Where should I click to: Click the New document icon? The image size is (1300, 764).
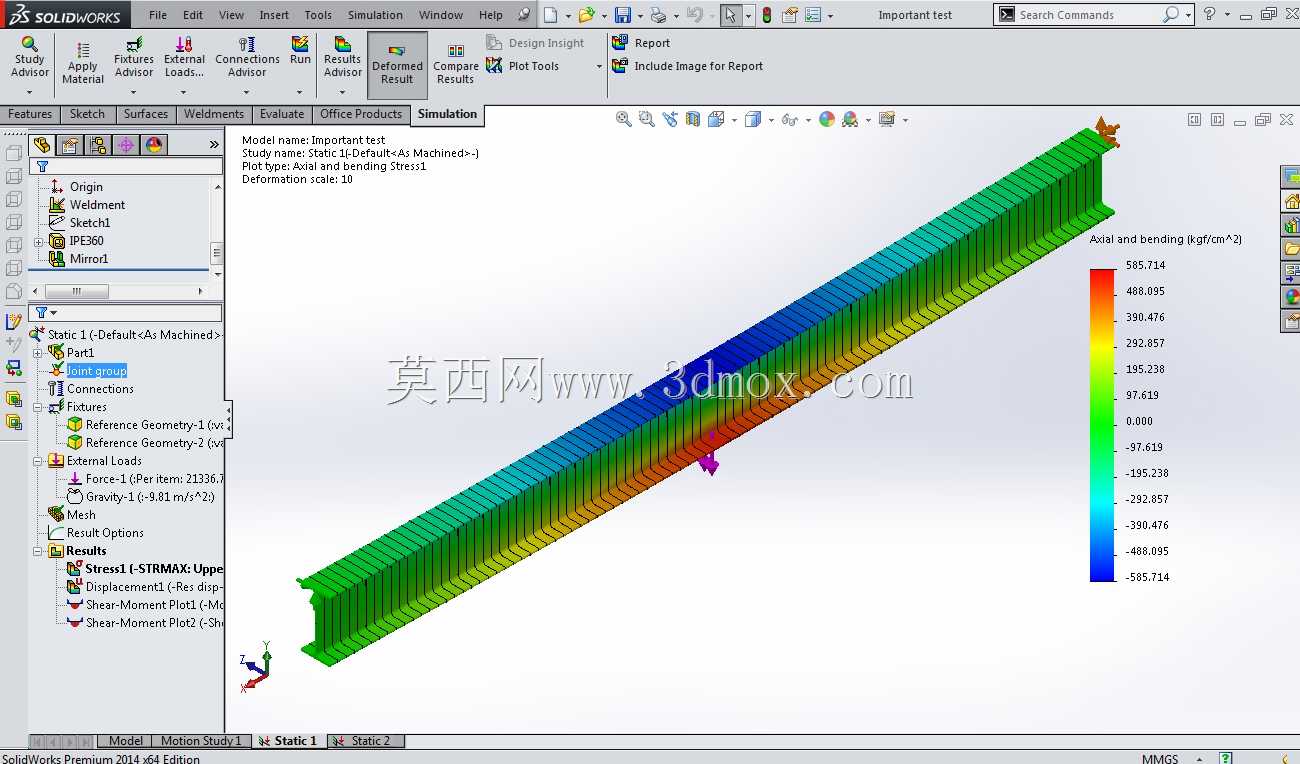tap(550, 15)
